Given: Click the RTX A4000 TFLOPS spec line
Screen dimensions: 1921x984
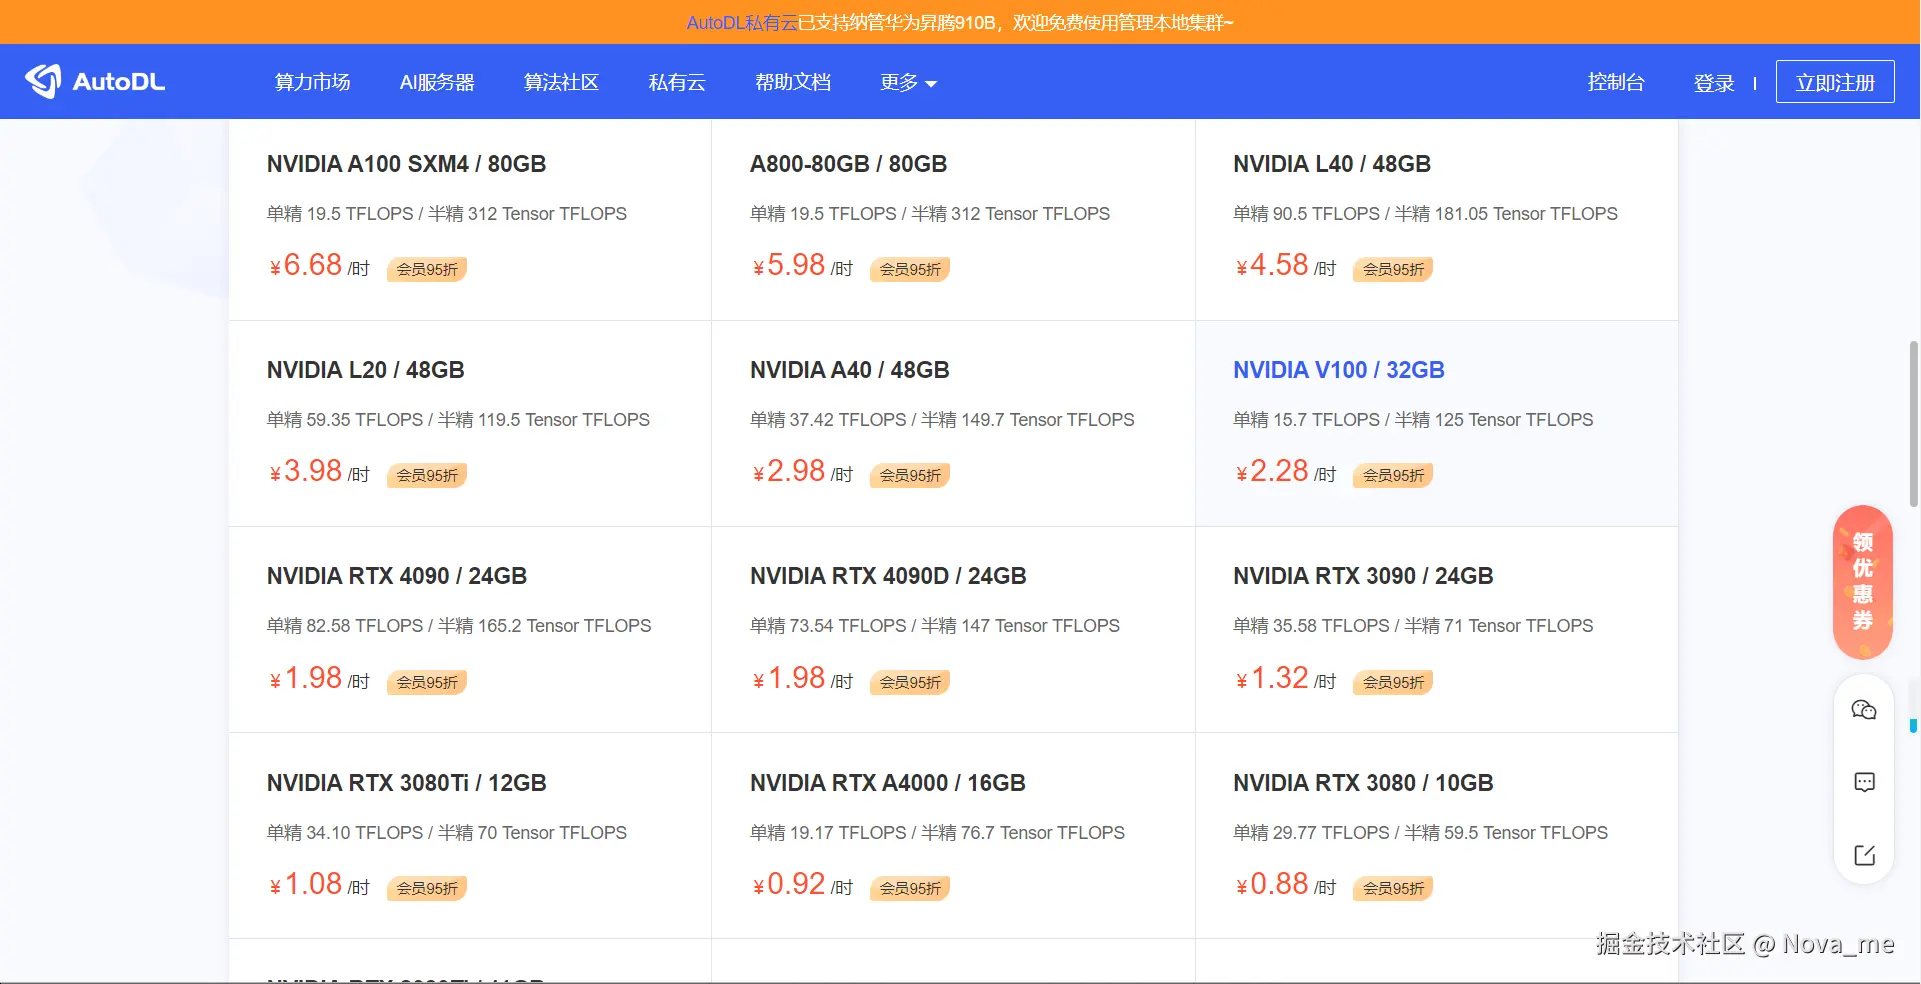Looking at the screenshot, I should pyautogui.click(x=937, y=833).
